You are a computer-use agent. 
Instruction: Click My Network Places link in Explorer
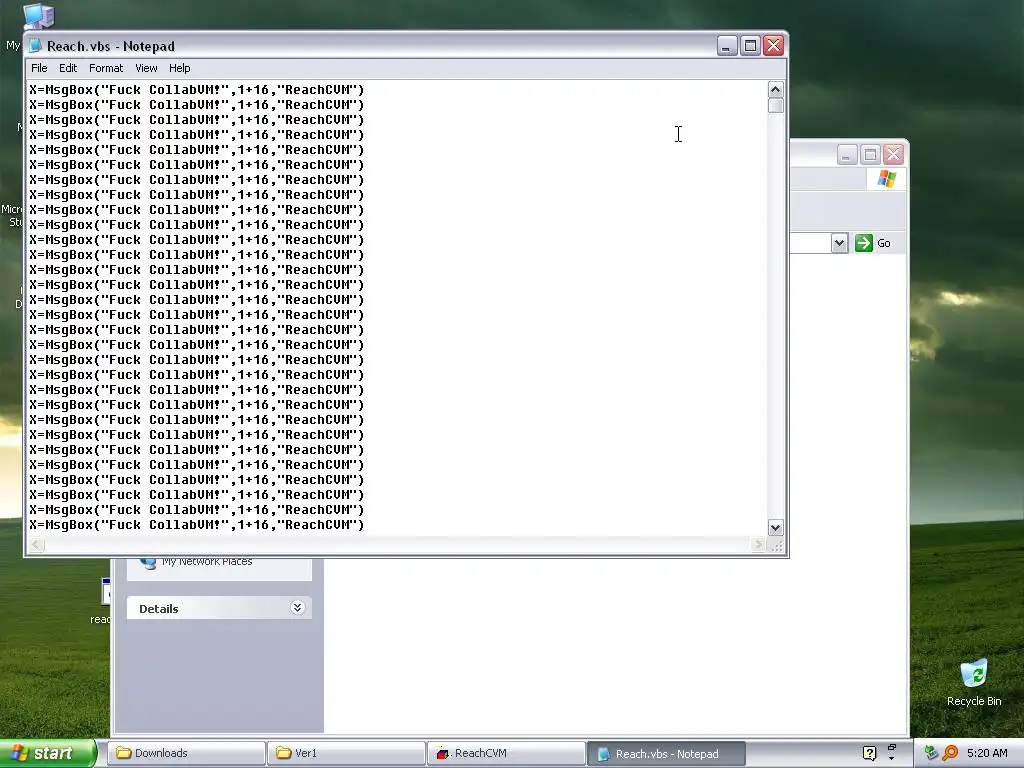[x=206, y=562]
